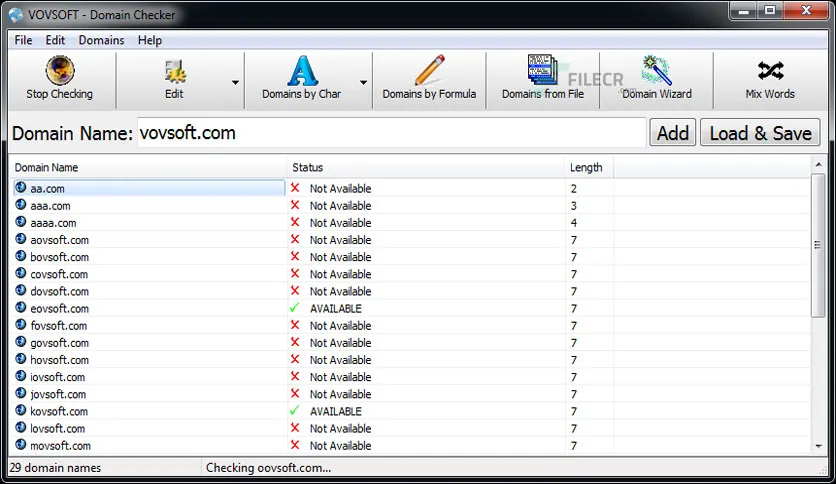The height and width of the screenshot is (484, 836).
Task: Click the scrollbar down arrow
Action: coord(818,446)
